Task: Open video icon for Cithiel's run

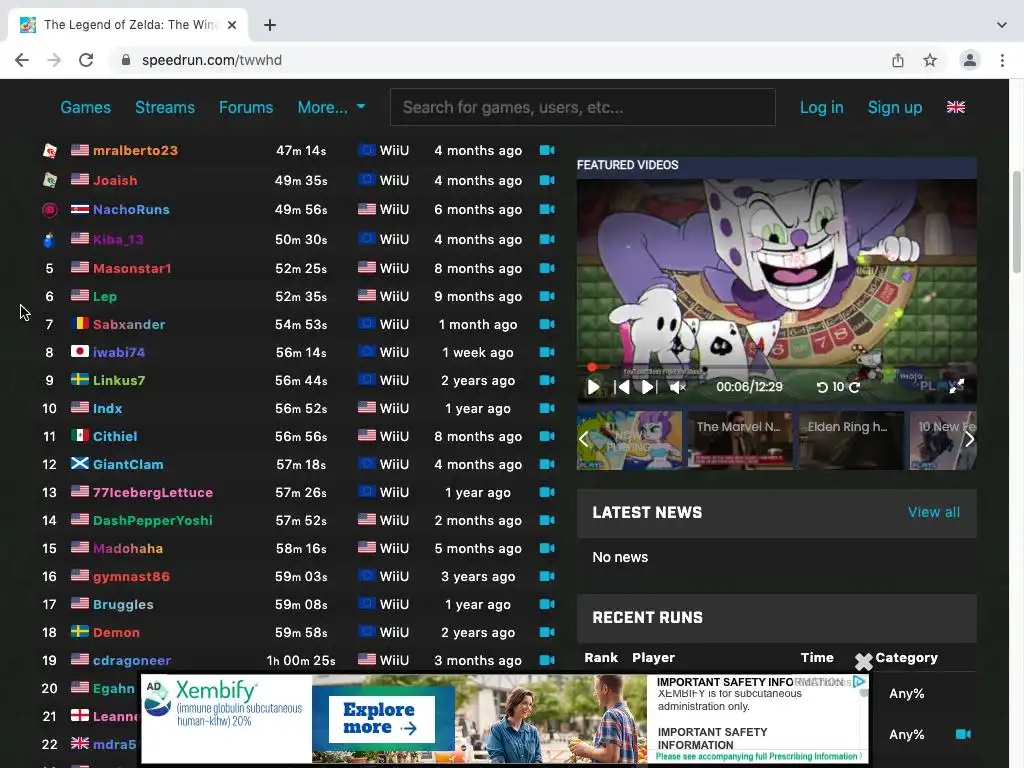Action: click(547, 436)
